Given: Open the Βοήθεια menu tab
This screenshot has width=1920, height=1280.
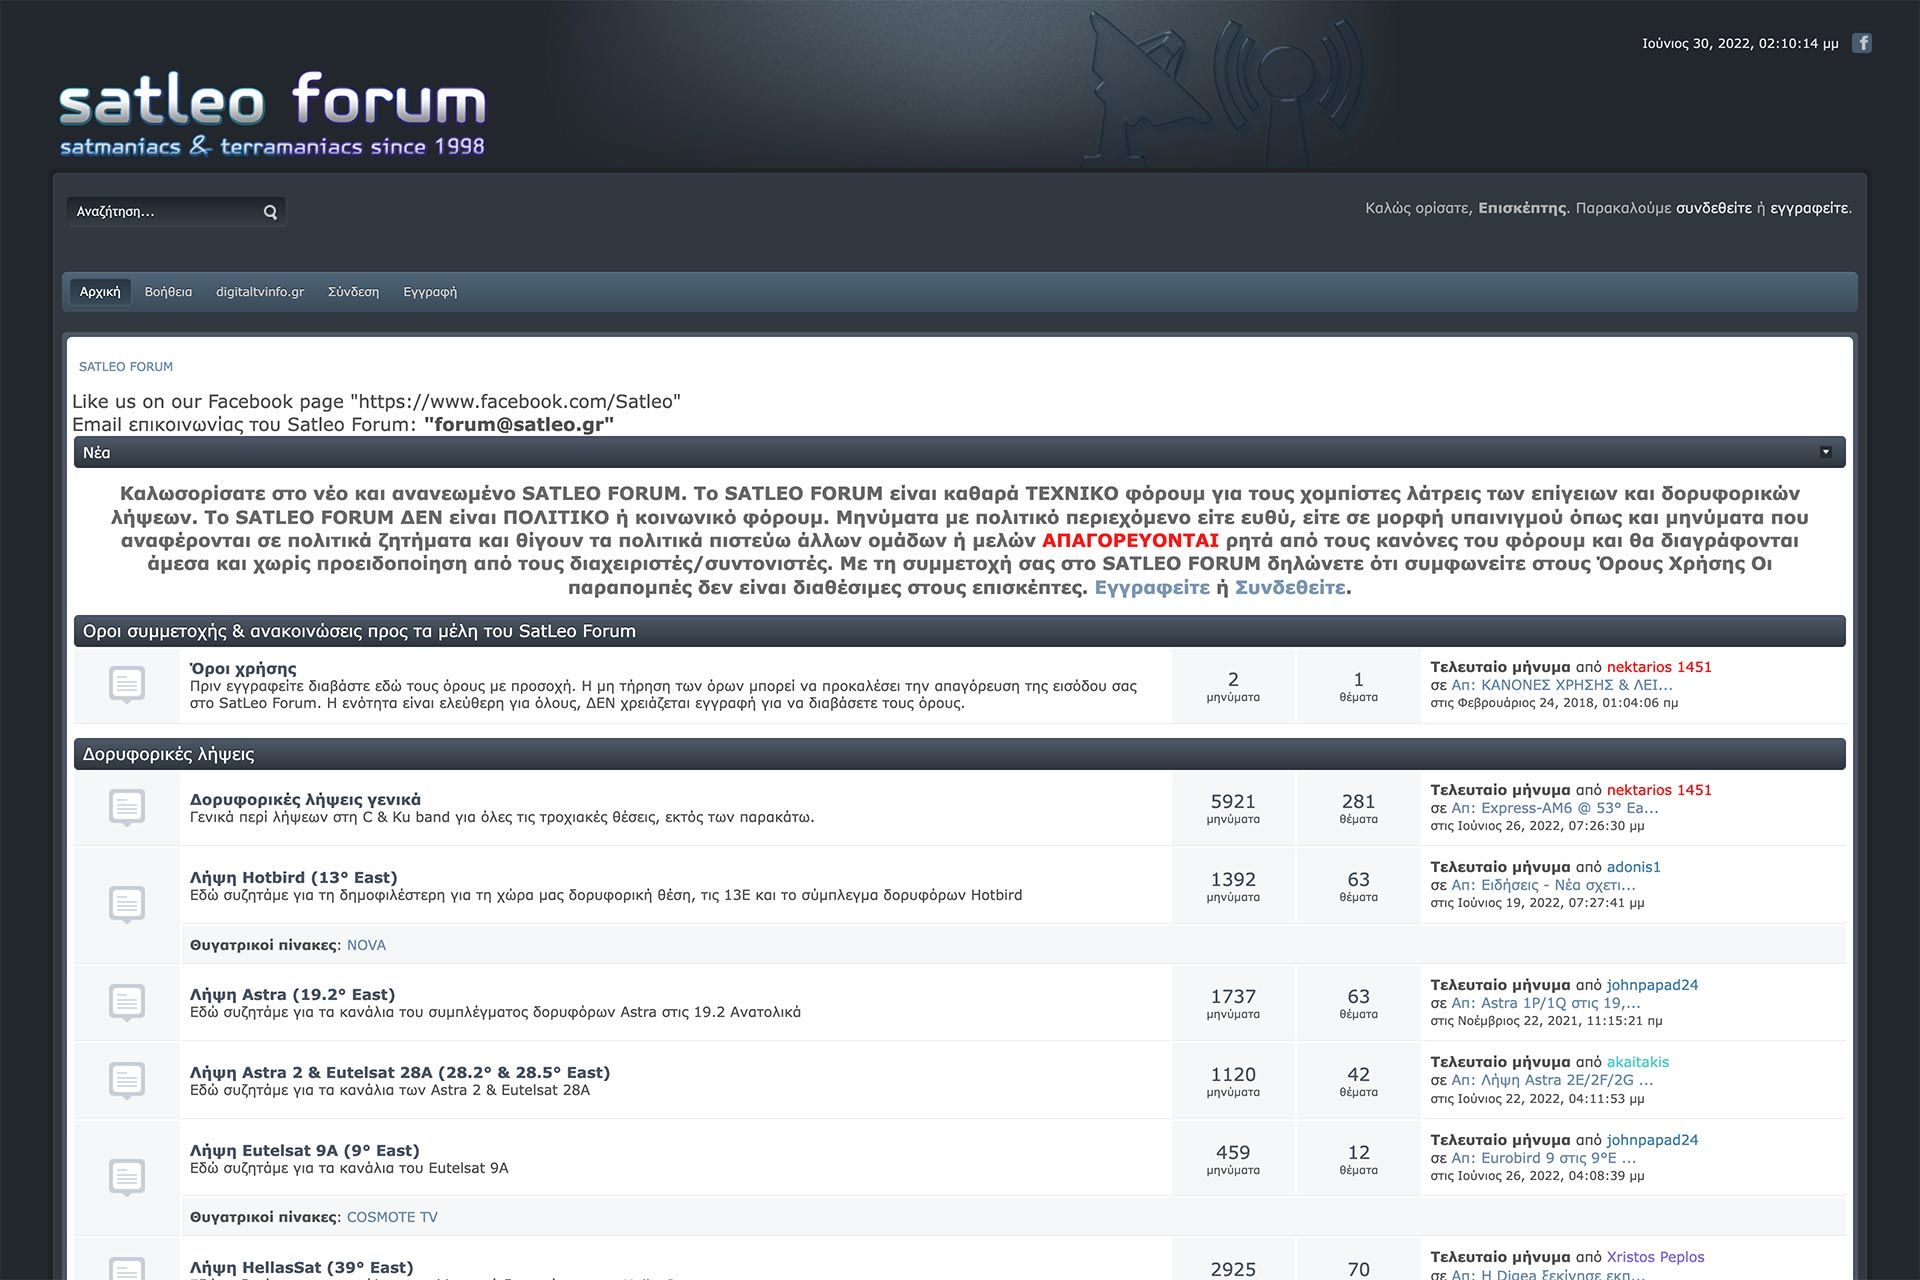Looking at the screenshot, I should pos(168,292).
